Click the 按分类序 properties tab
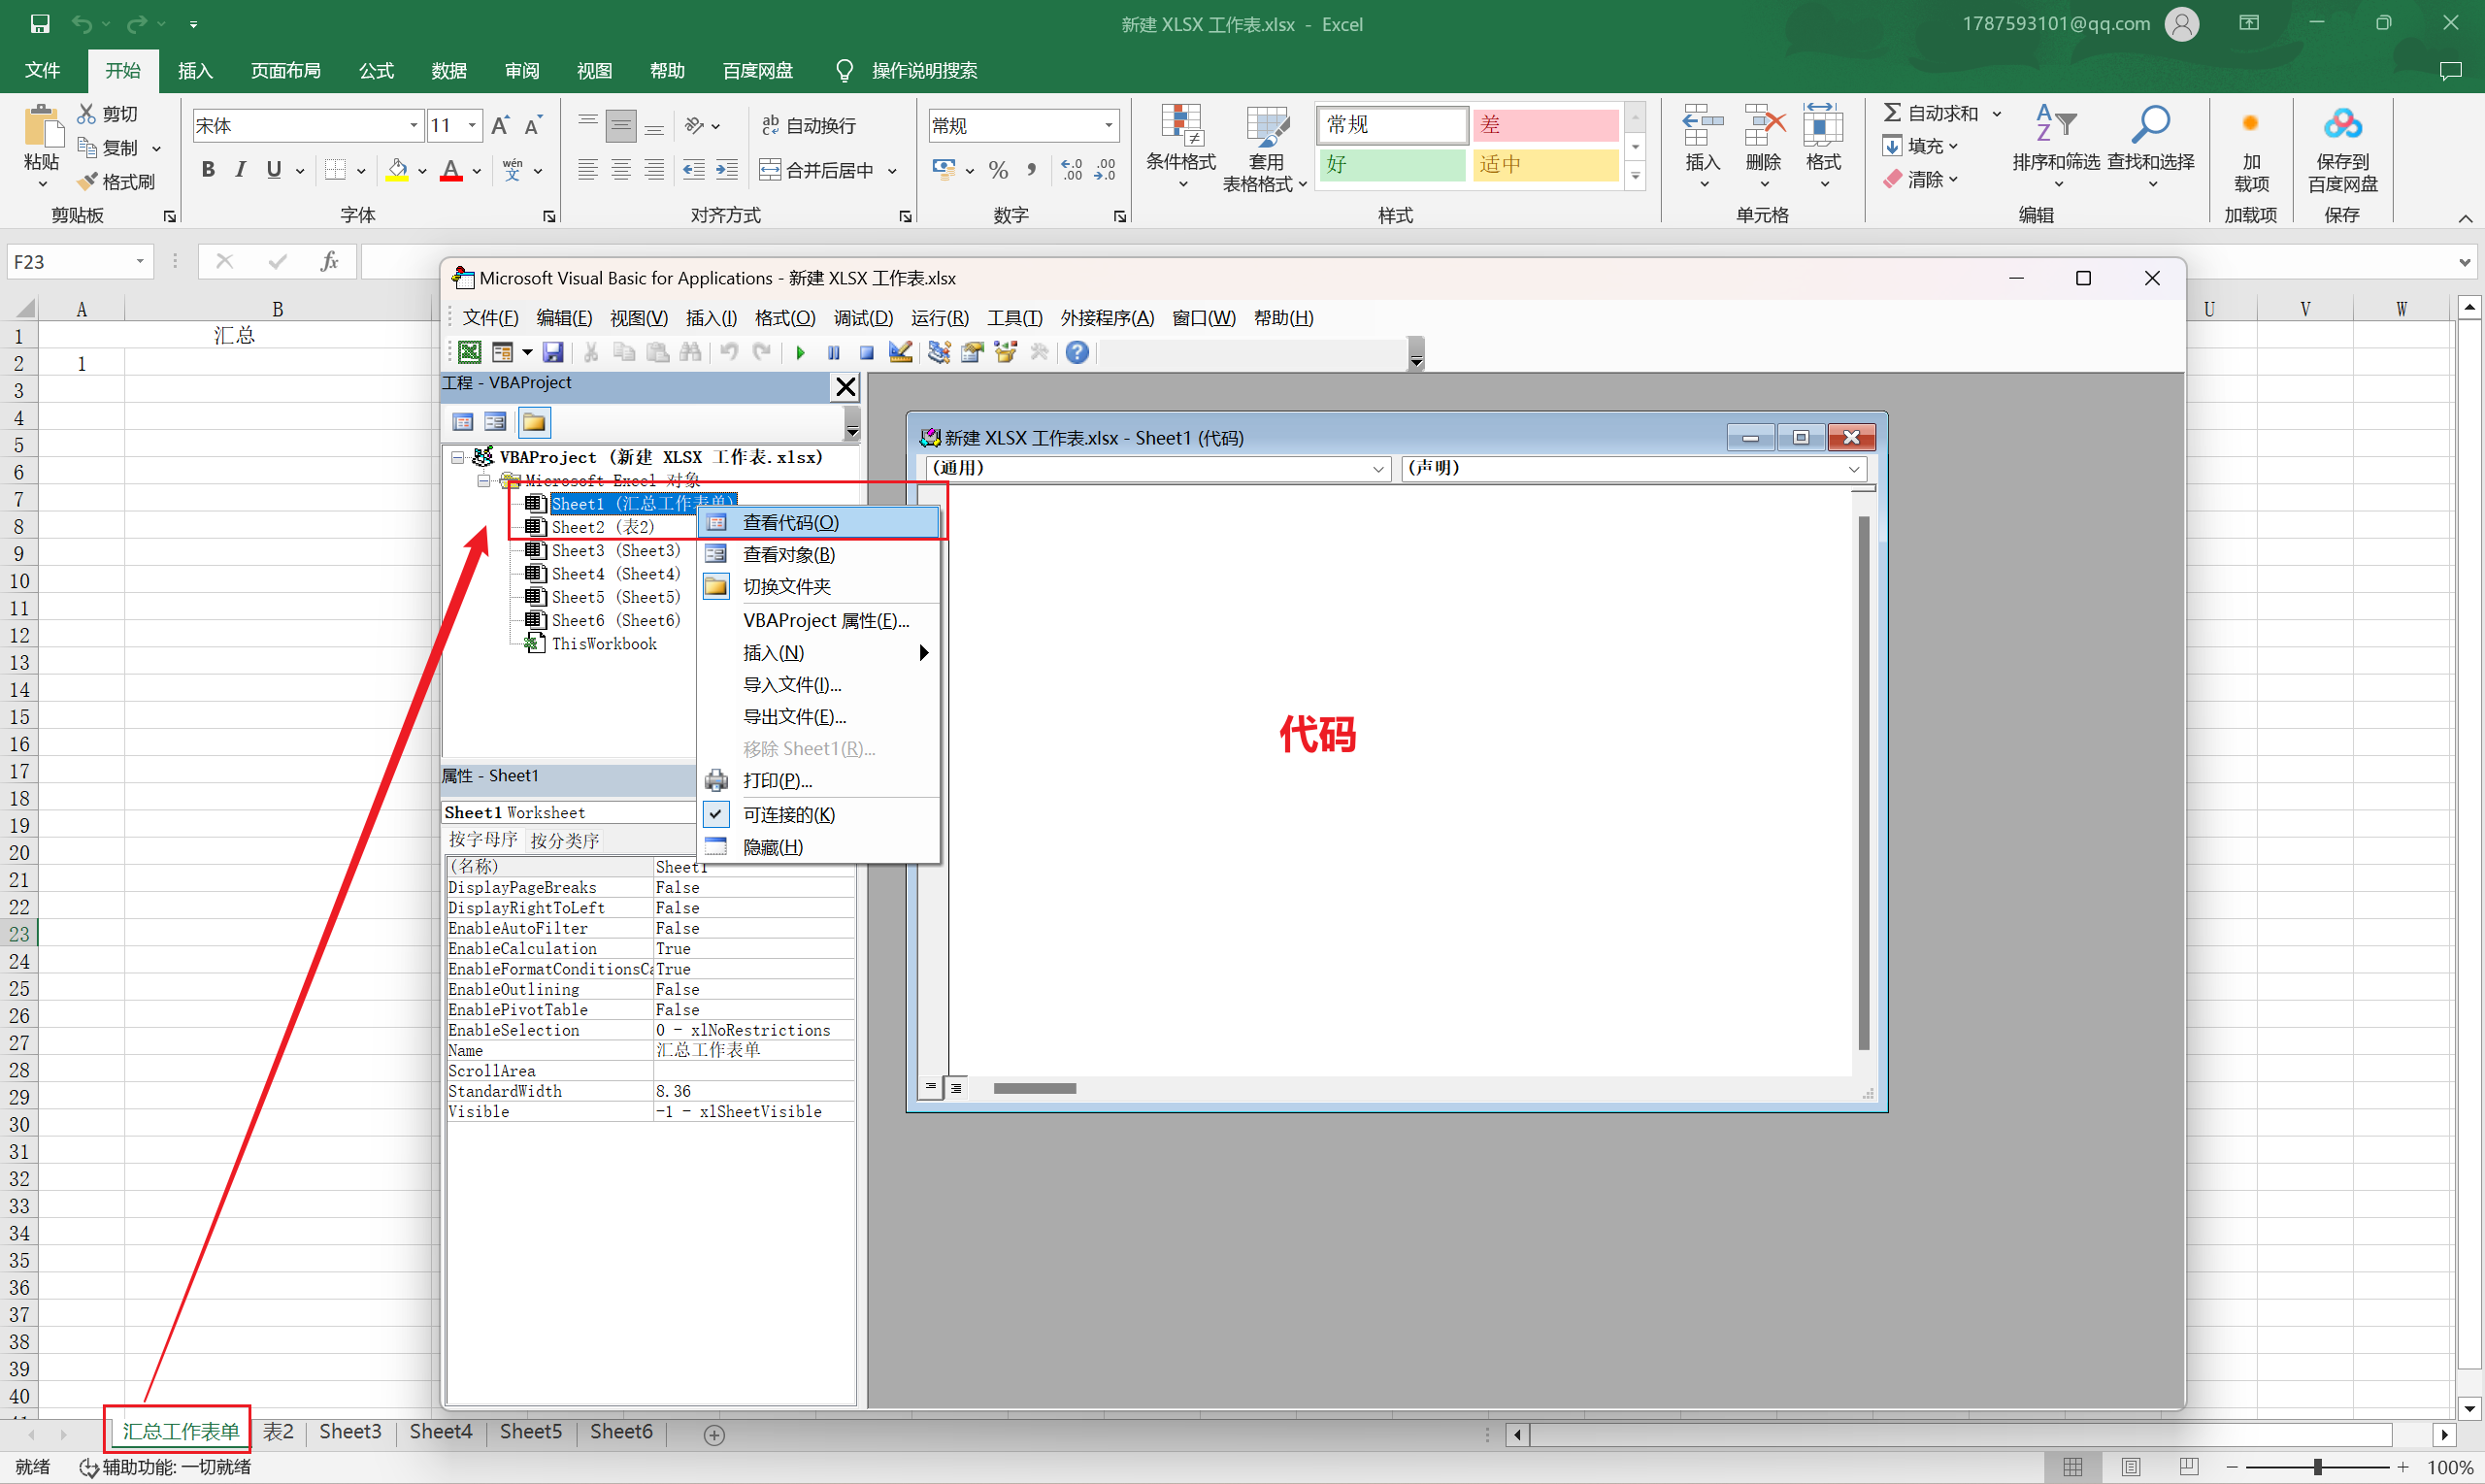Image resolution: width=2485 pixels, height=1484 pixels. pyautogui.click(x=565, y=841)
